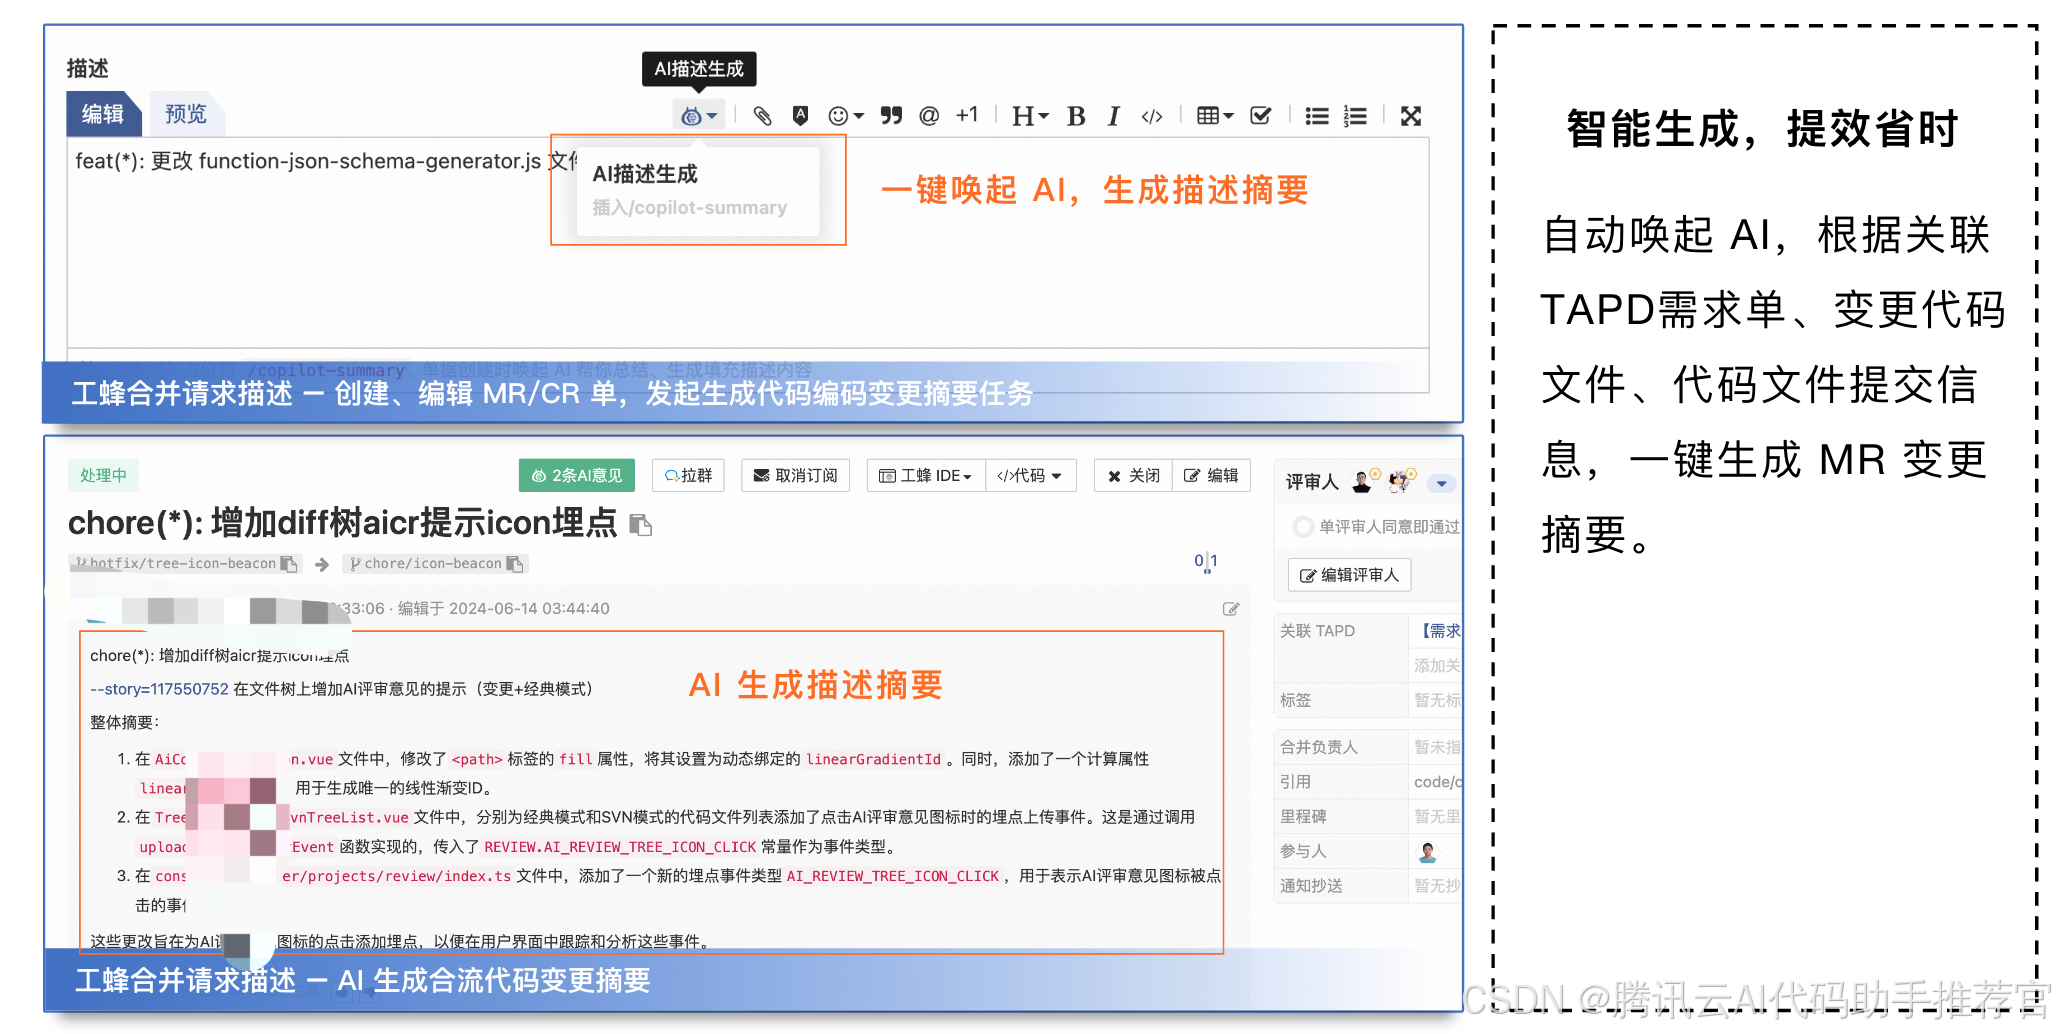Insert a block quote
This screenshot has width=2058, height=1034.
coord(891,116)
